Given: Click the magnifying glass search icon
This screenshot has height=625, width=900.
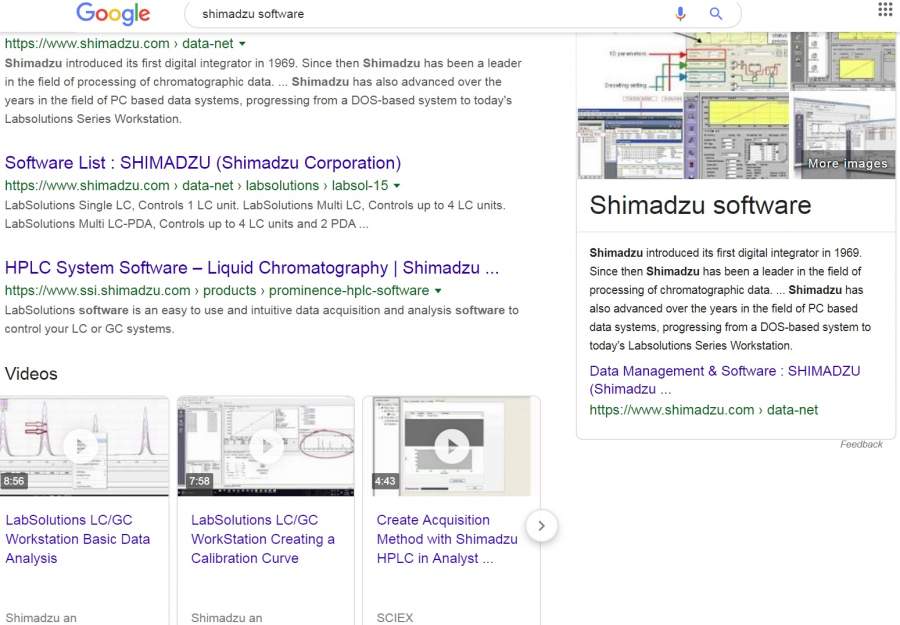Looking at the screenshot, I should 716,14.
